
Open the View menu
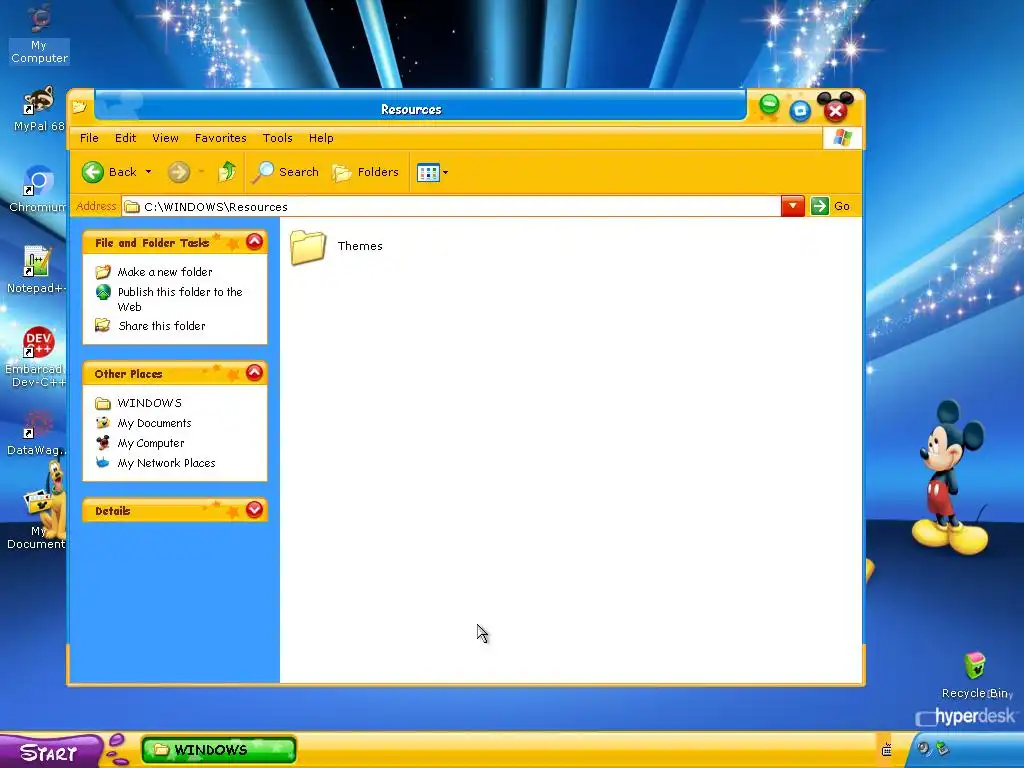pyautogui.click(x=165, y=138)
